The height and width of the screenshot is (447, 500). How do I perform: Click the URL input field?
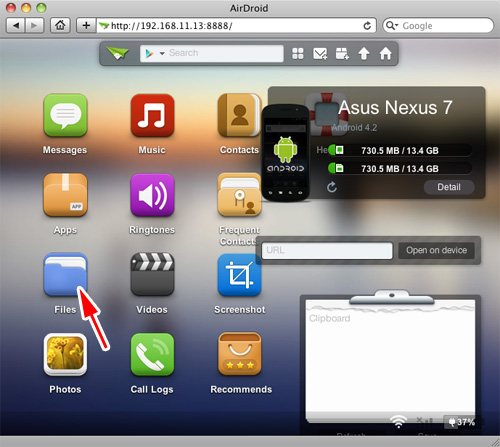[x=327, y=251]
